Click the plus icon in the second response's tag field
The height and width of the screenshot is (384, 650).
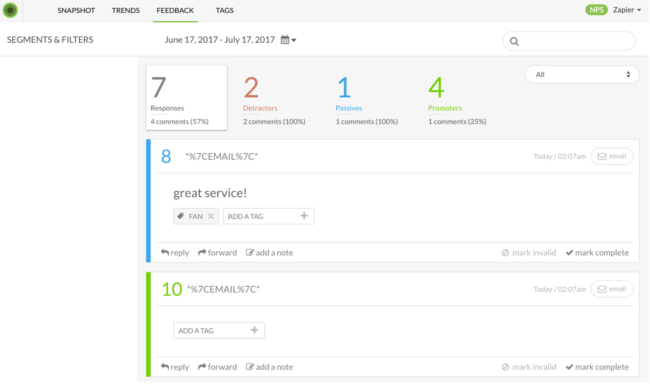[x=254, y=330]
